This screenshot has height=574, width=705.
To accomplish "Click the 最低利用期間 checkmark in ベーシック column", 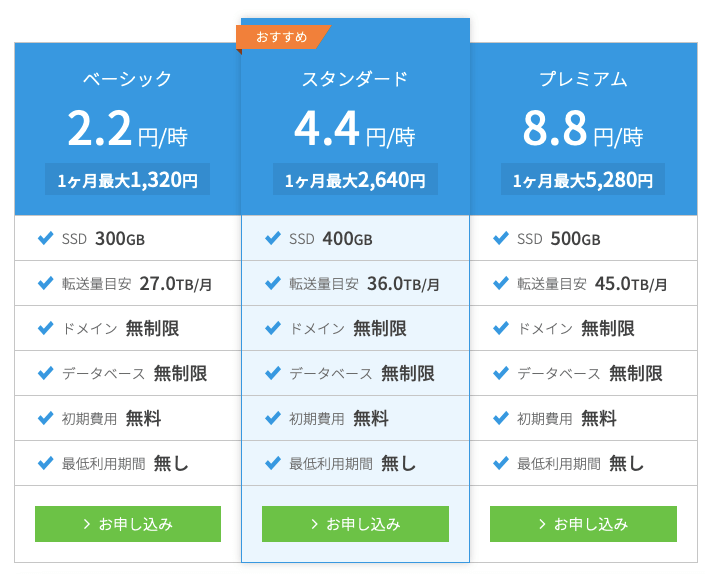I will coord(45,463).
